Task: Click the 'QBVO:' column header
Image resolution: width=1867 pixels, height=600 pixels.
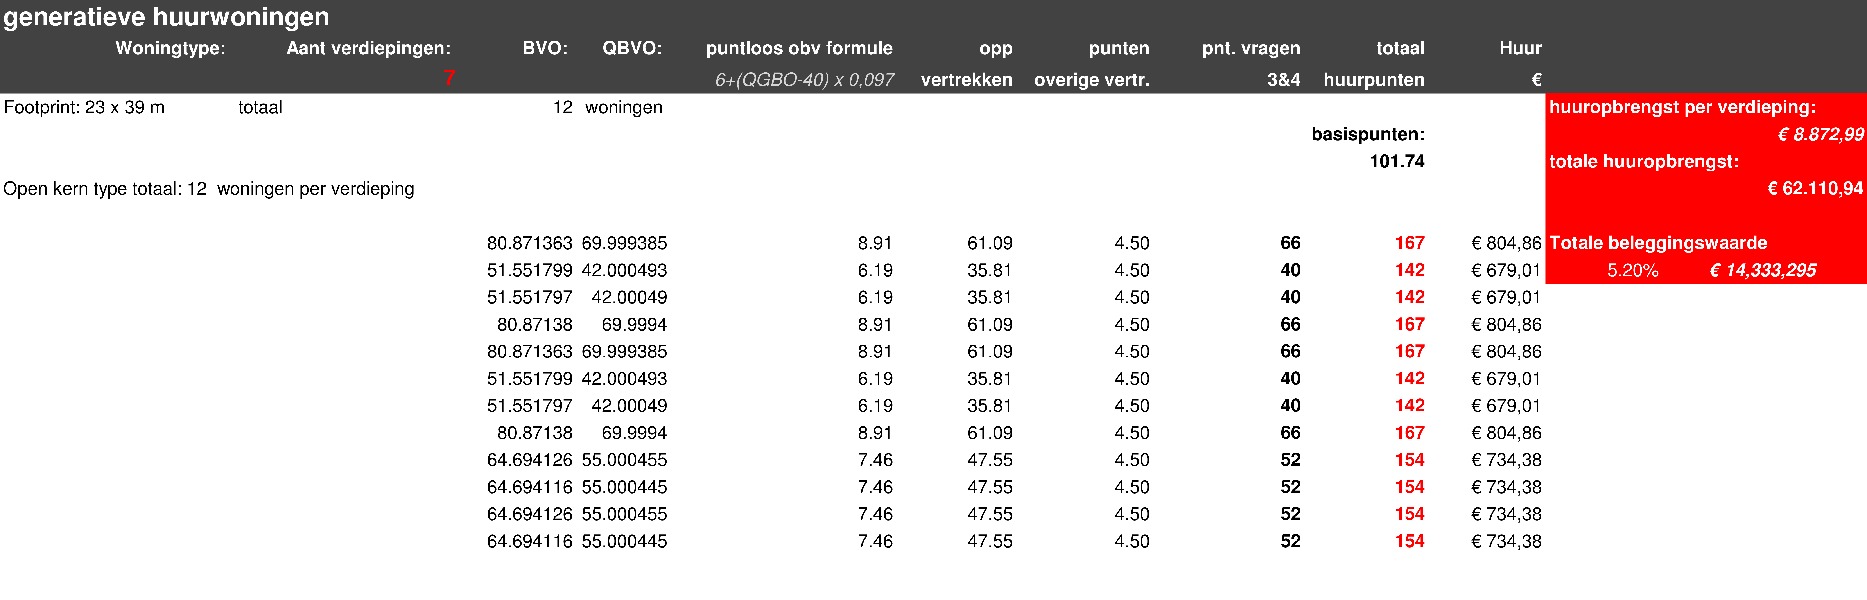Action: click(x=632, y=48)
